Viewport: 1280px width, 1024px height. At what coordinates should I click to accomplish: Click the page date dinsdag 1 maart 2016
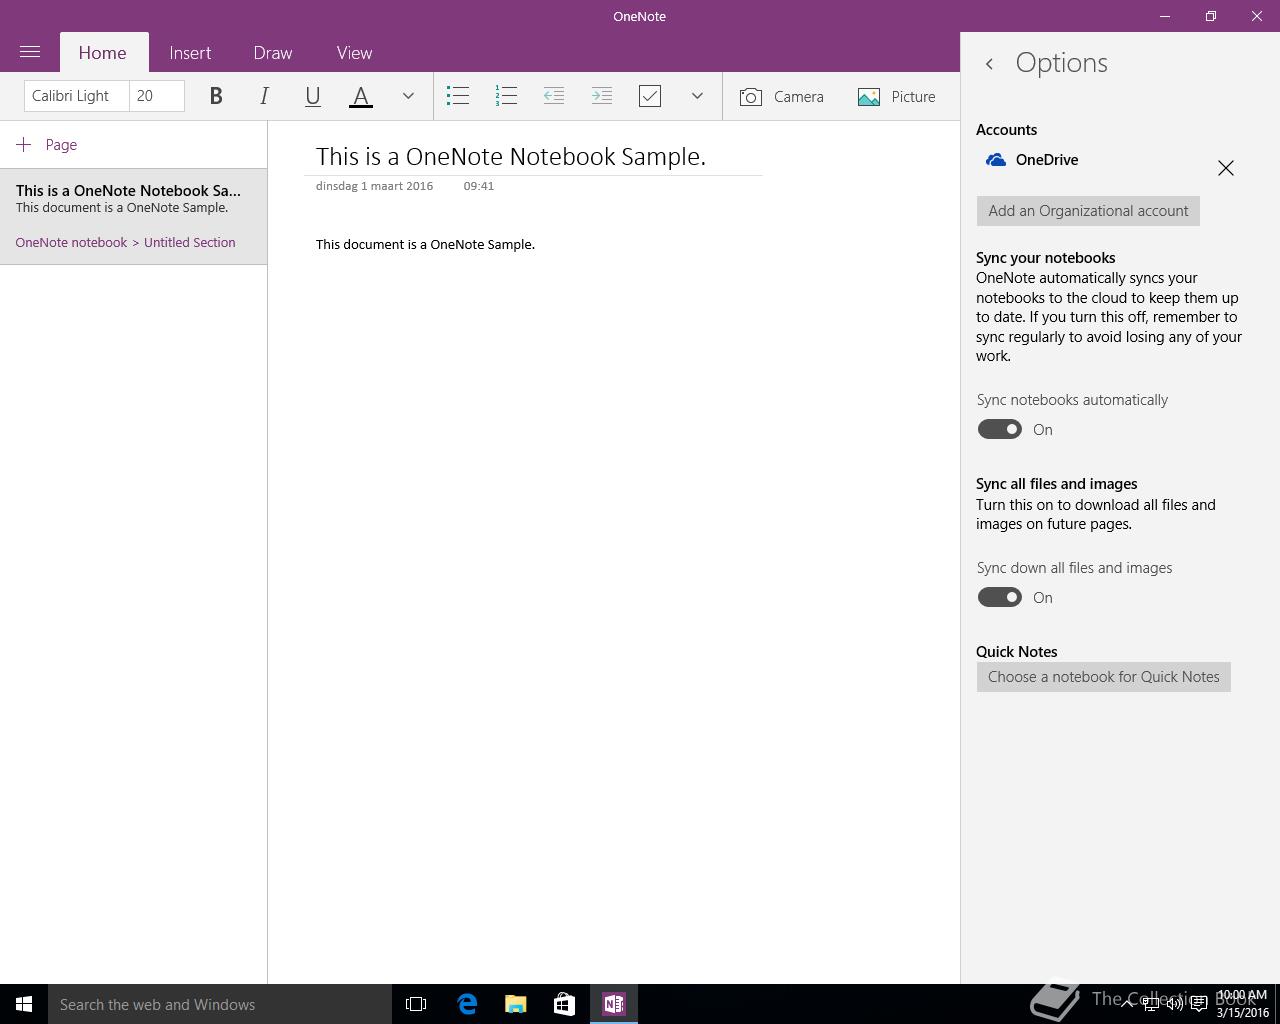[x=374, y=186]
